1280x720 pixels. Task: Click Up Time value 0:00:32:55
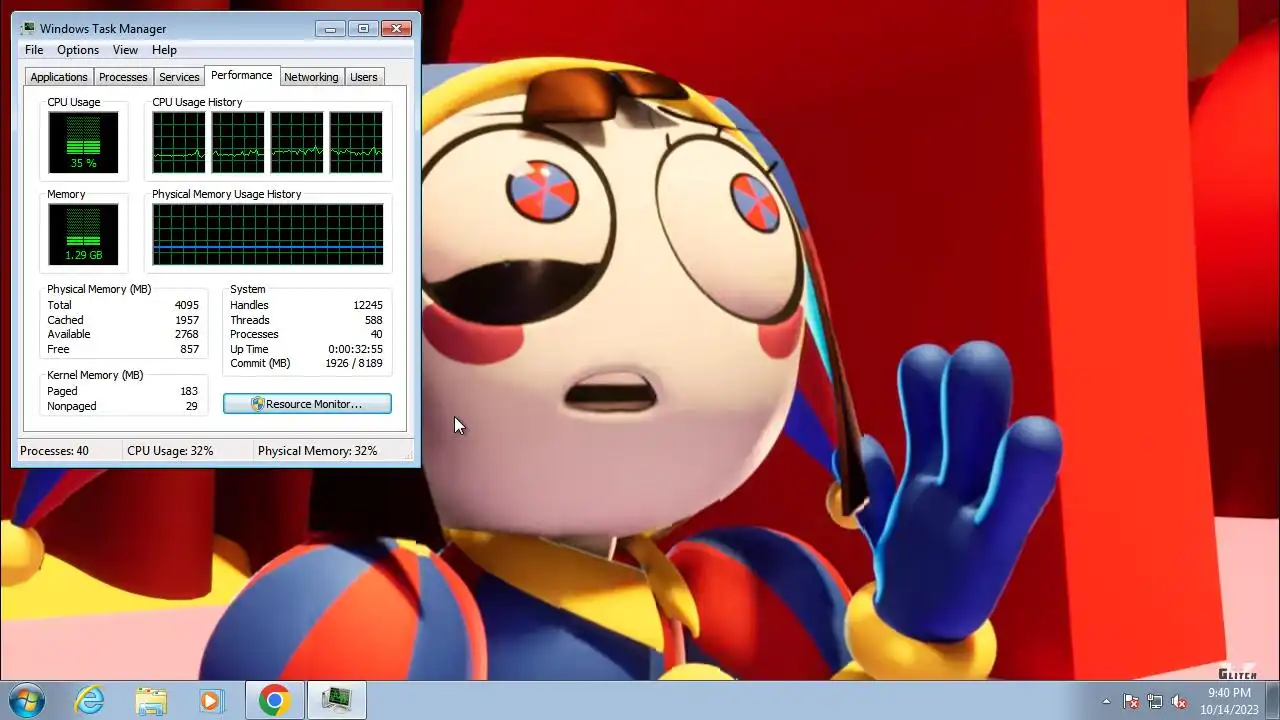[x=355, y=349]
